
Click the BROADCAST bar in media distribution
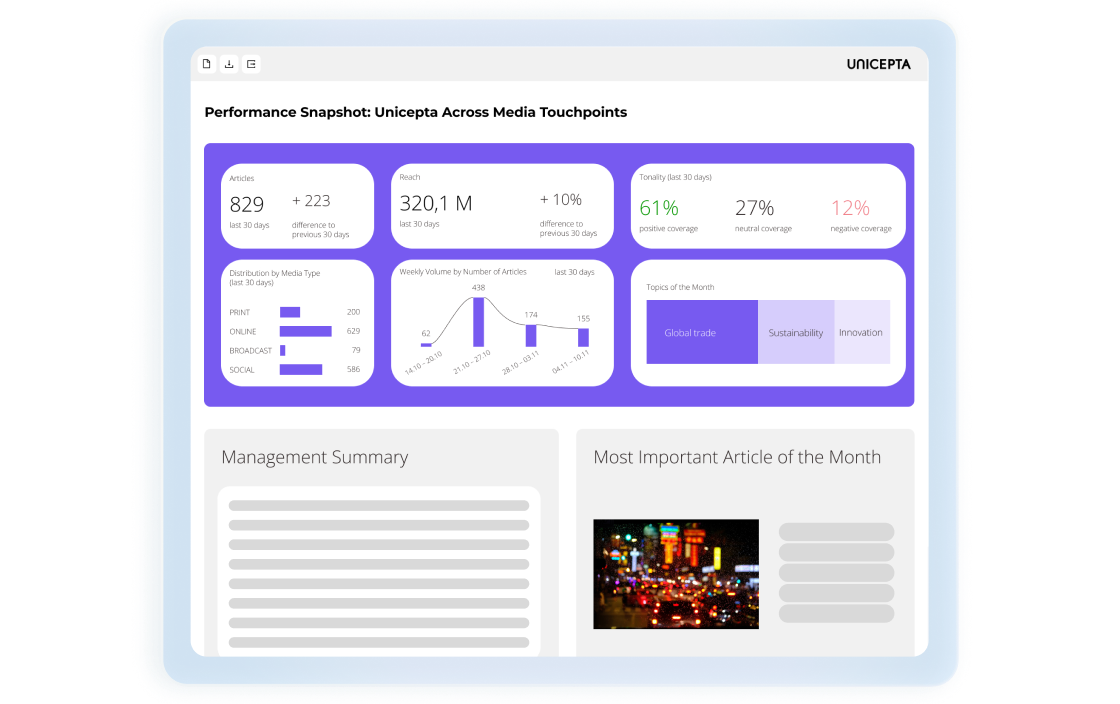point(283,351)
